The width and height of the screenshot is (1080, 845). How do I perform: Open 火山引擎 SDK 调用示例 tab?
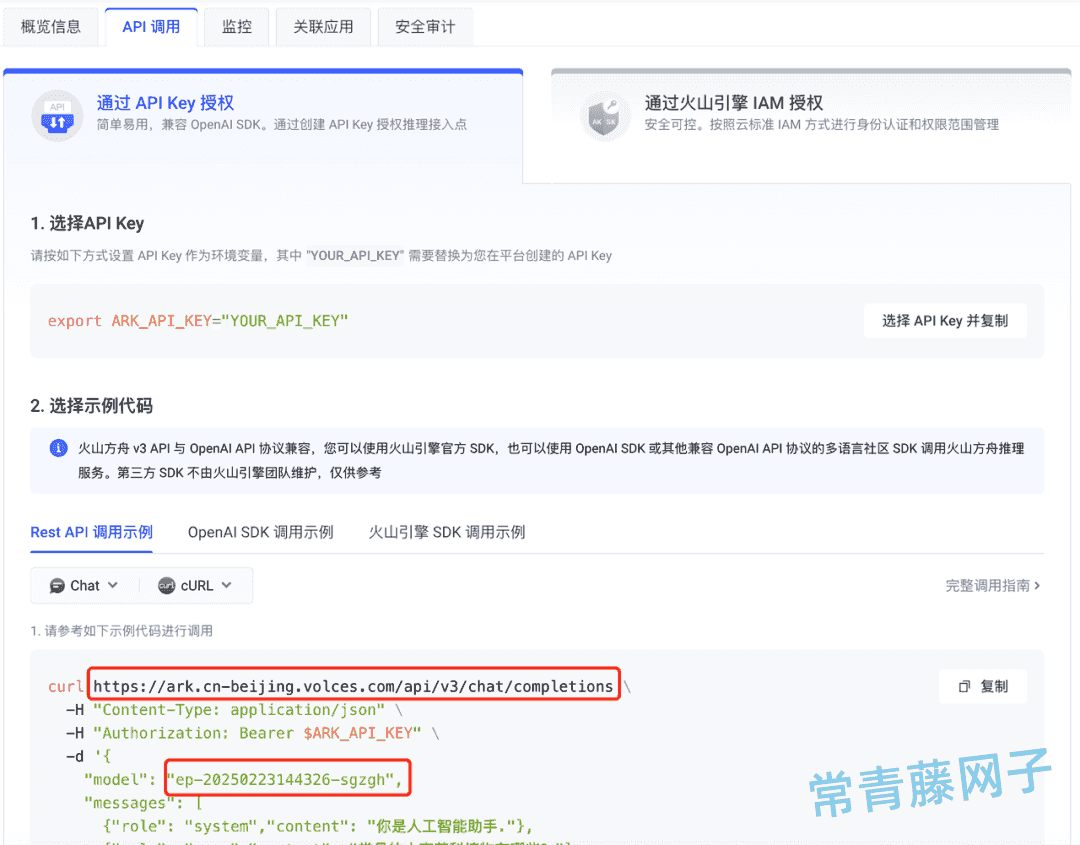[x=446, y=532]
